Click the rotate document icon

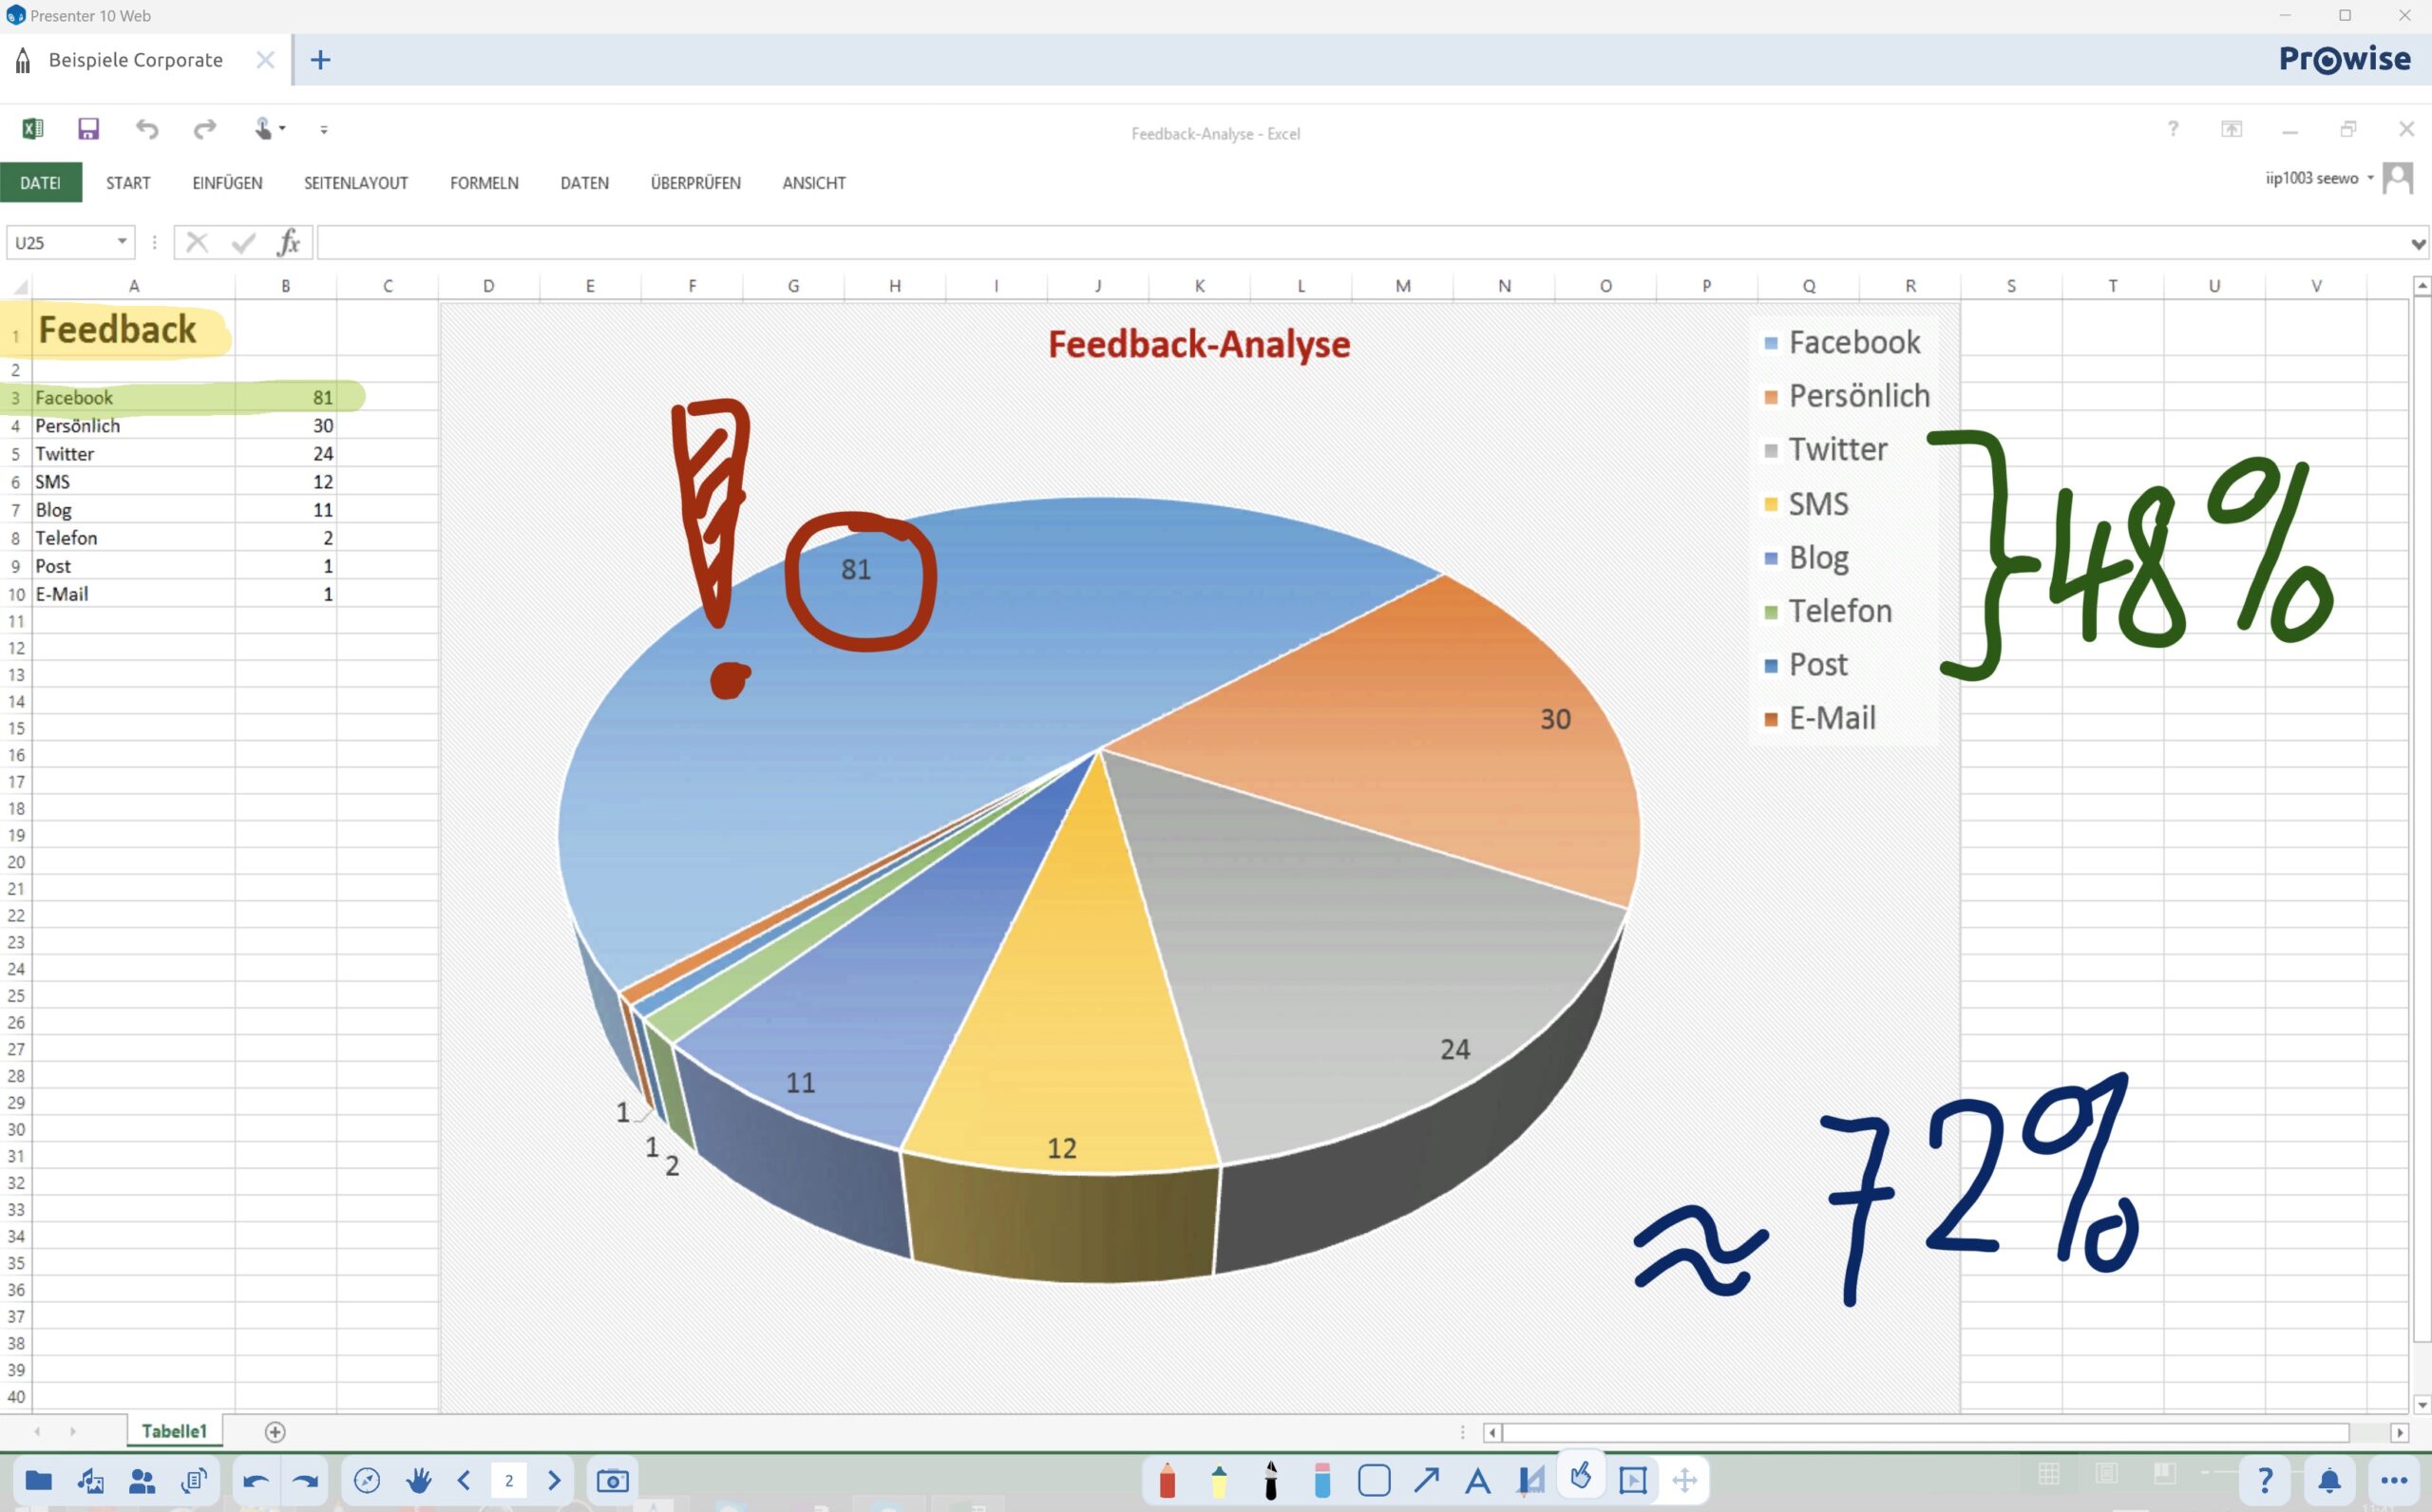[194, 1480]
